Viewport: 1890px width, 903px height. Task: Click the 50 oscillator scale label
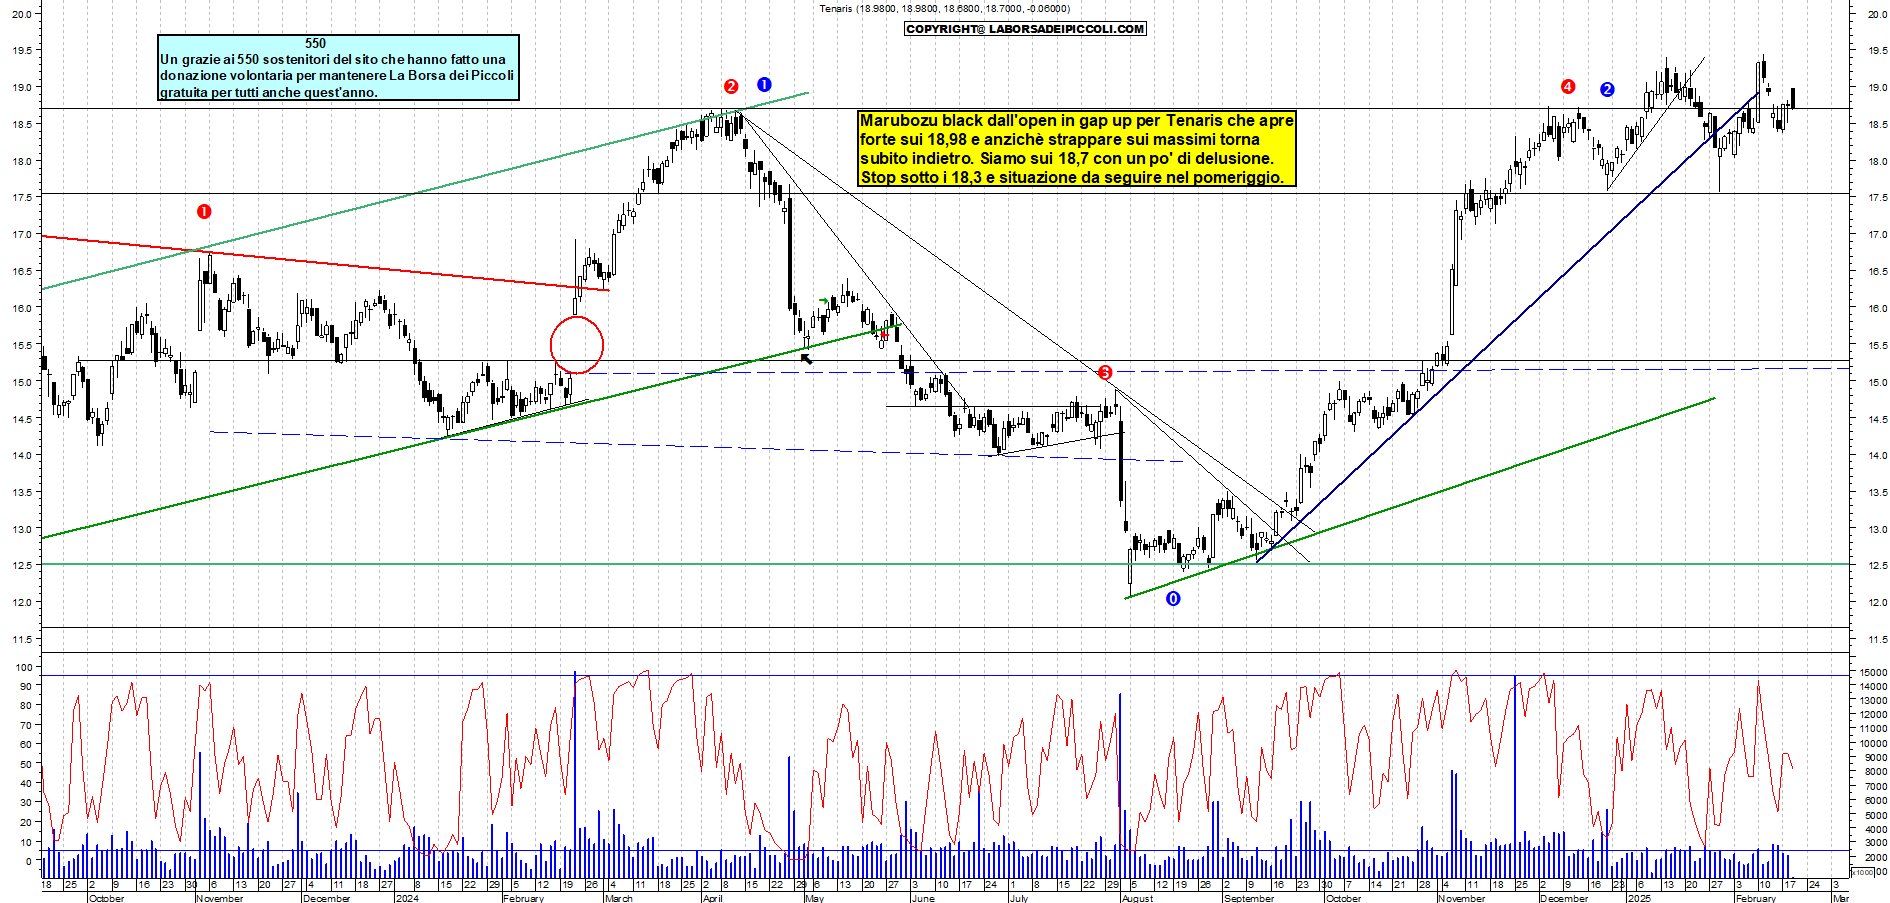pos(25,764)
